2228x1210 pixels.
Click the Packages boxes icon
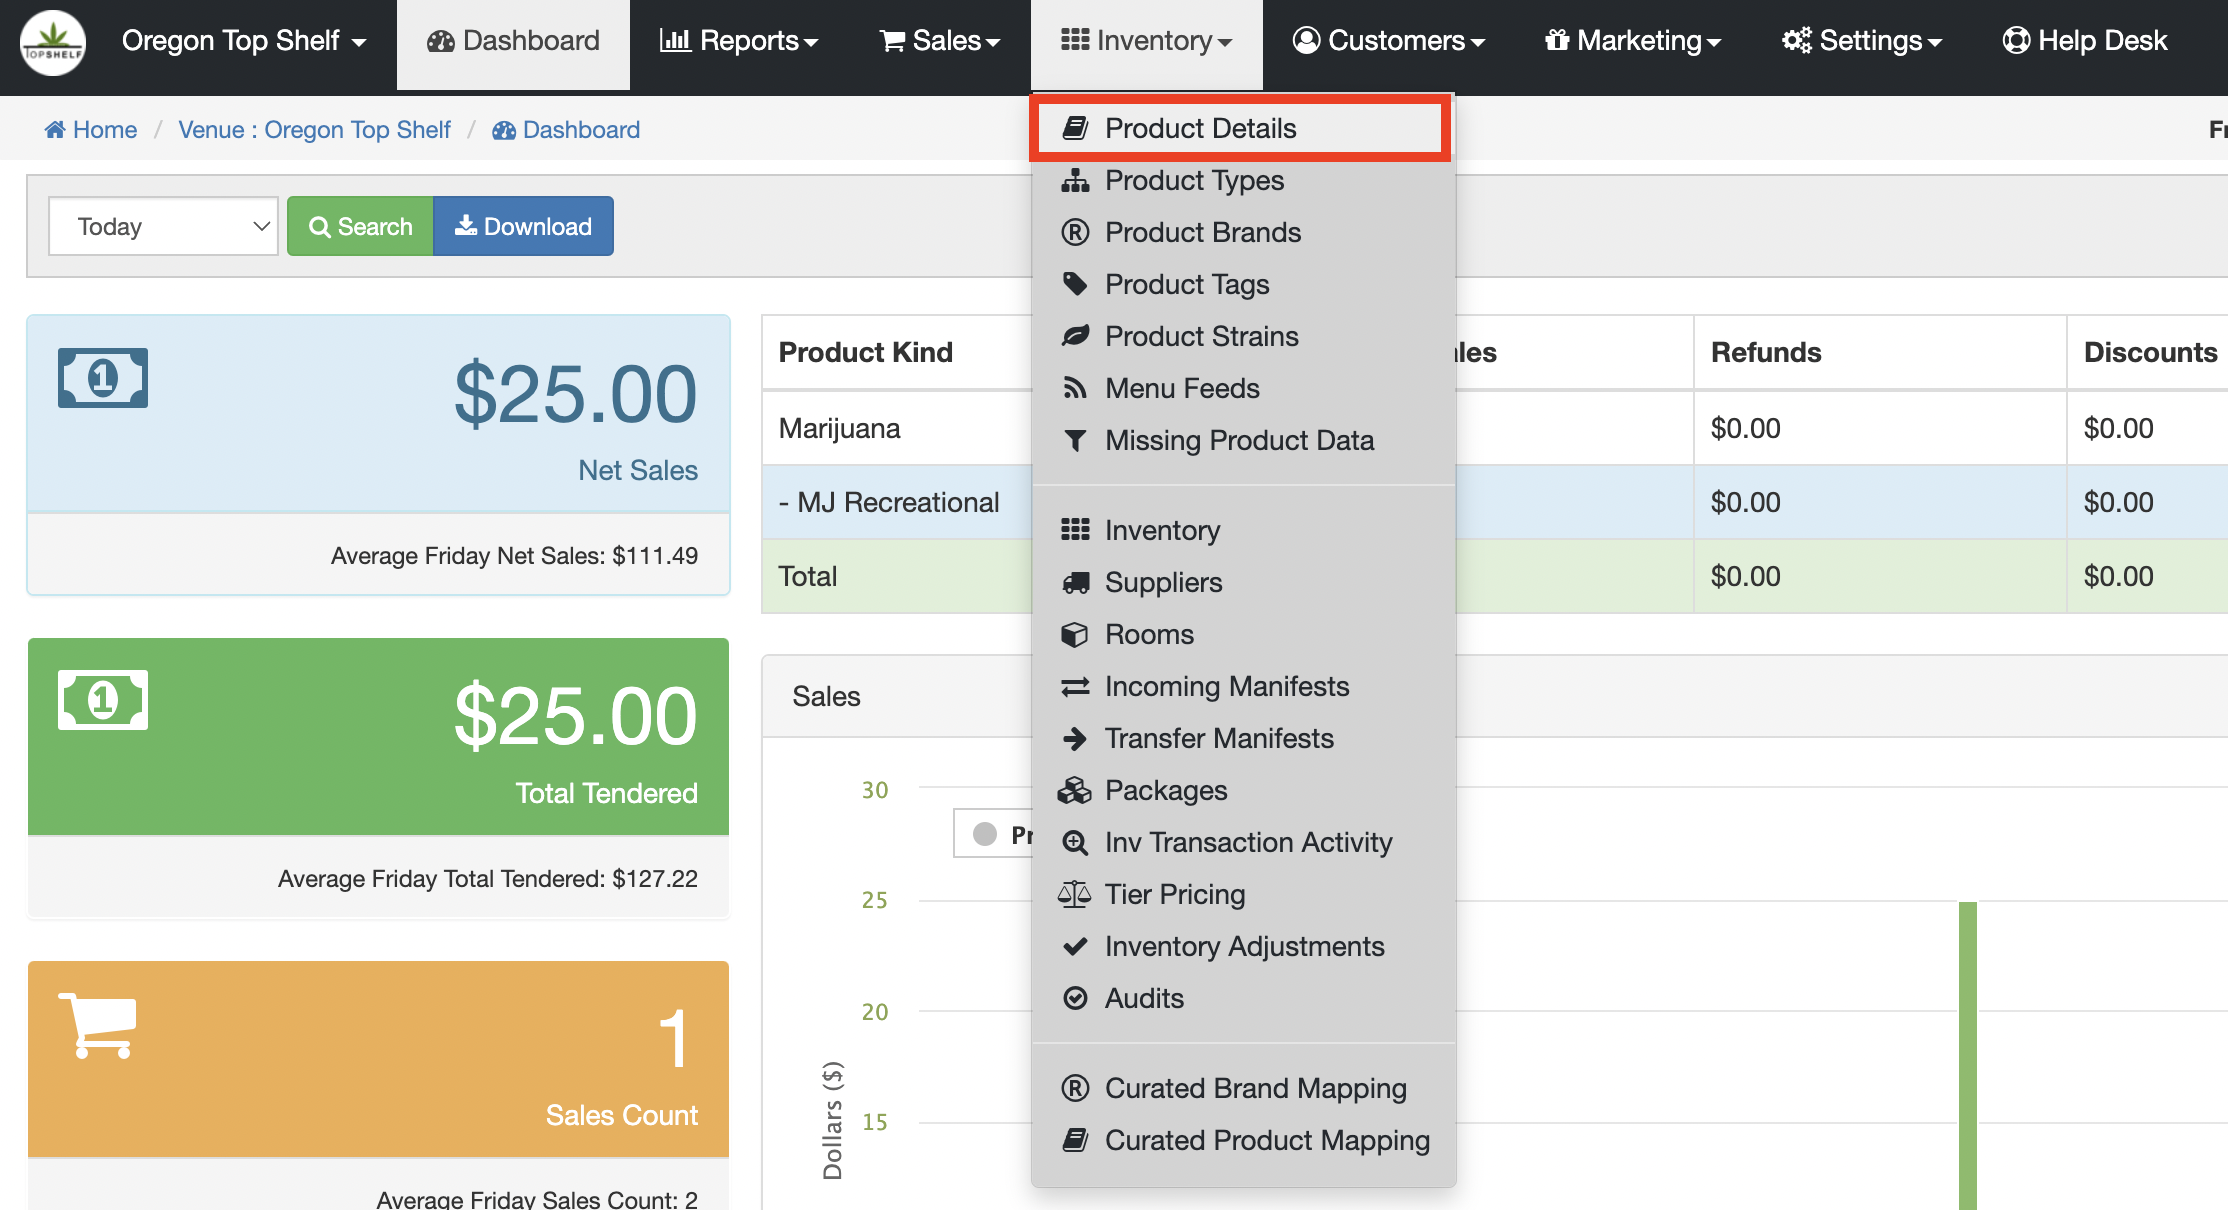point(1075,790)
